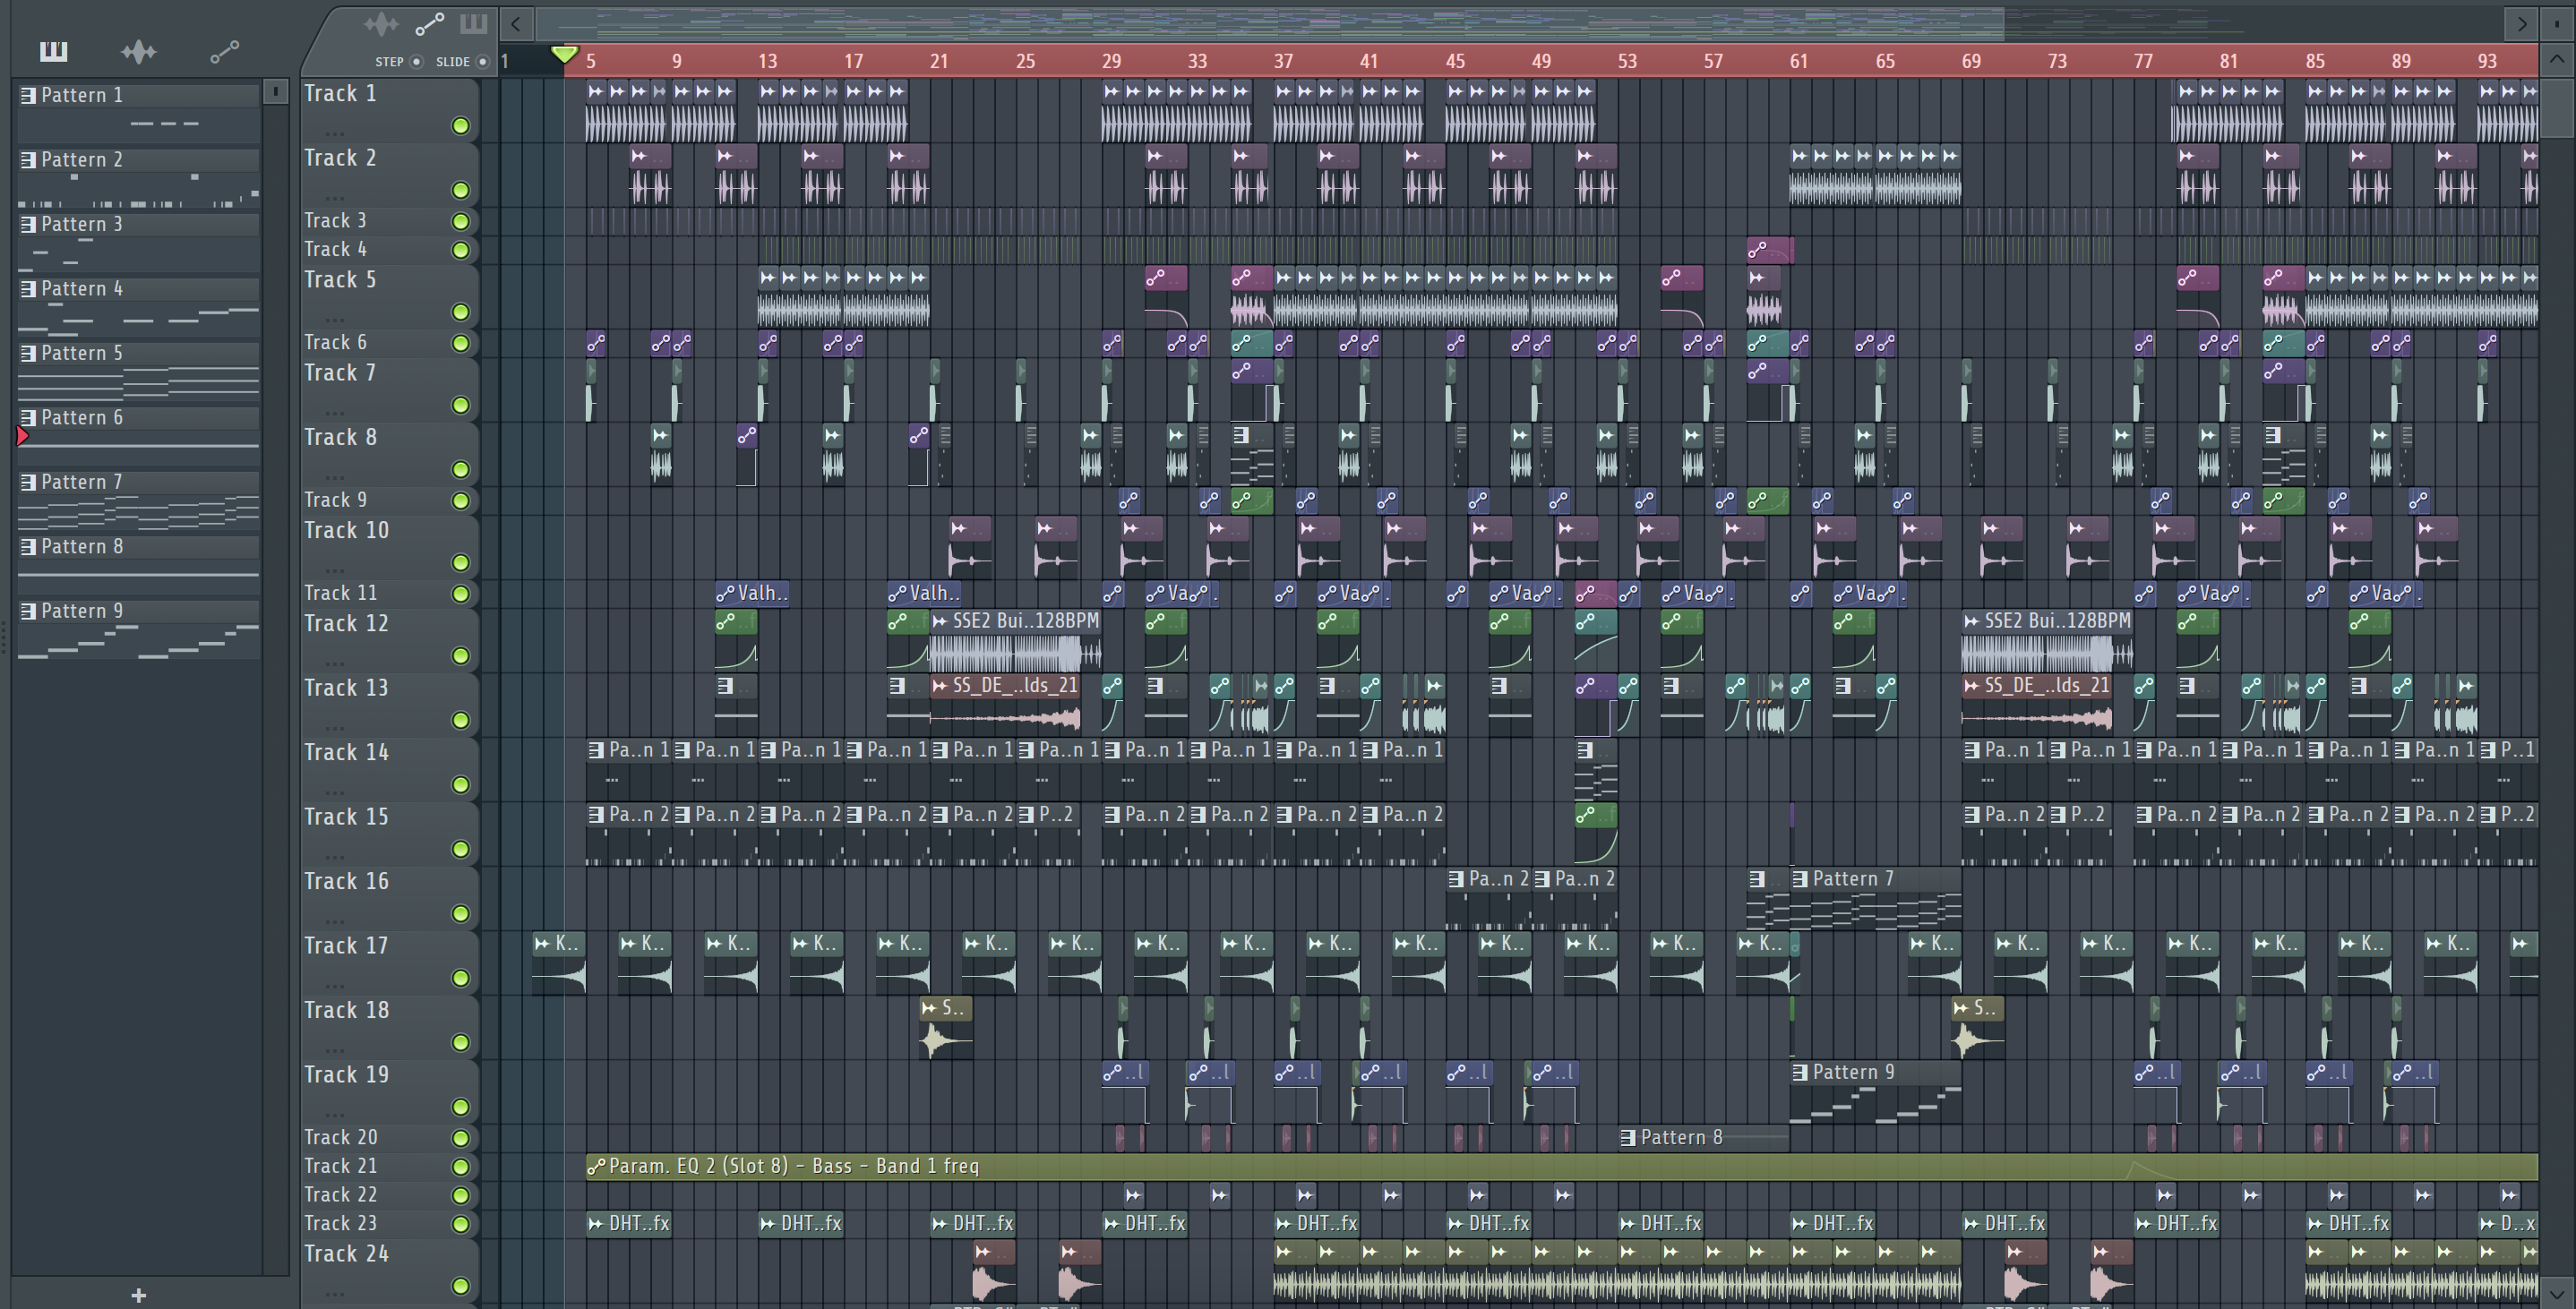Viewport: 2576px width, 1309px height.
Task: Enable the STEP editing option
Action: tap(417, 62)
